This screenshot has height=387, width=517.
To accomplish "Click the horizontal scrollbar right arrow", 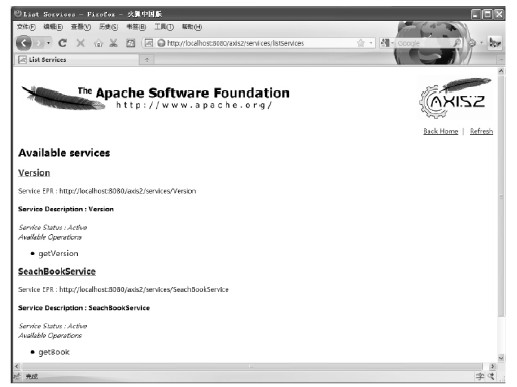I will 492,366.
